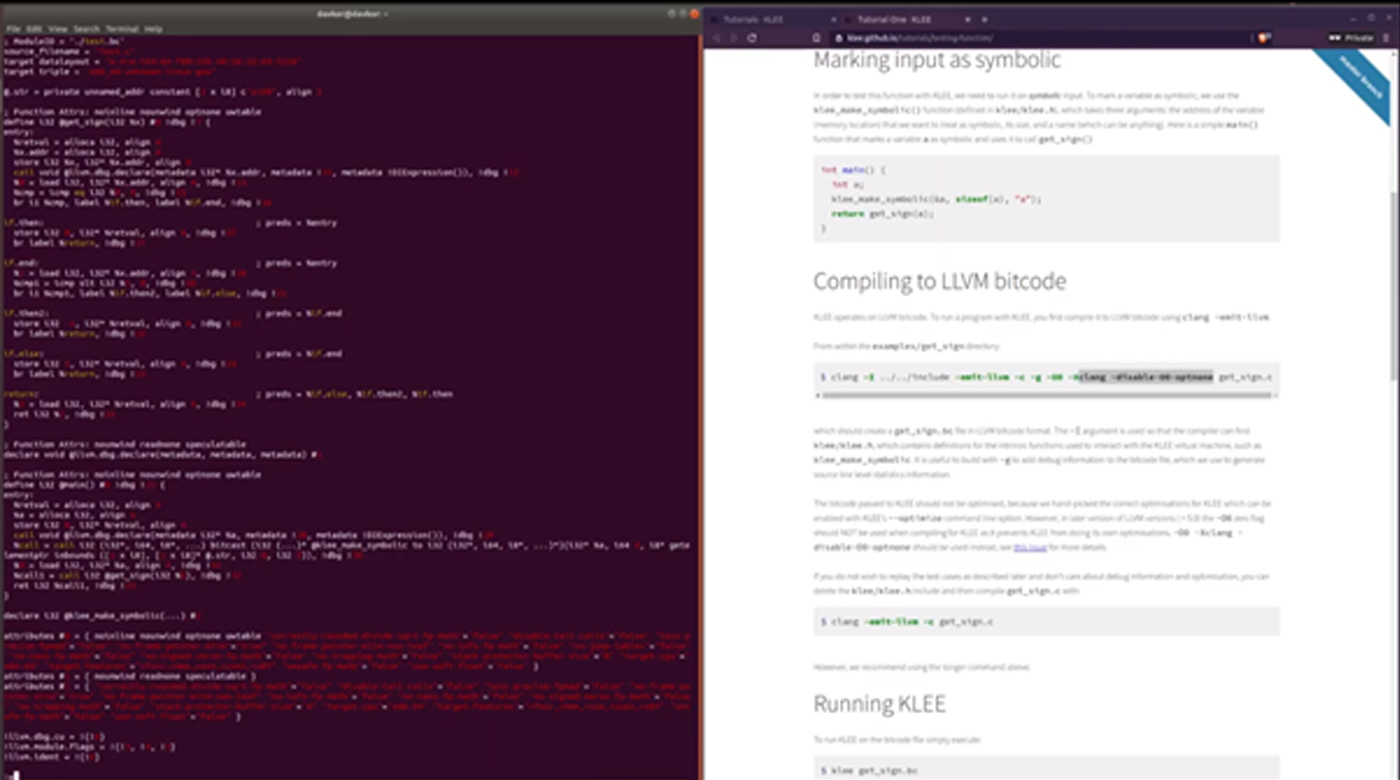1400x780 pixels.
Task: Click the 'klee get_sign.bc' command
Action: [x=875, y=771]
